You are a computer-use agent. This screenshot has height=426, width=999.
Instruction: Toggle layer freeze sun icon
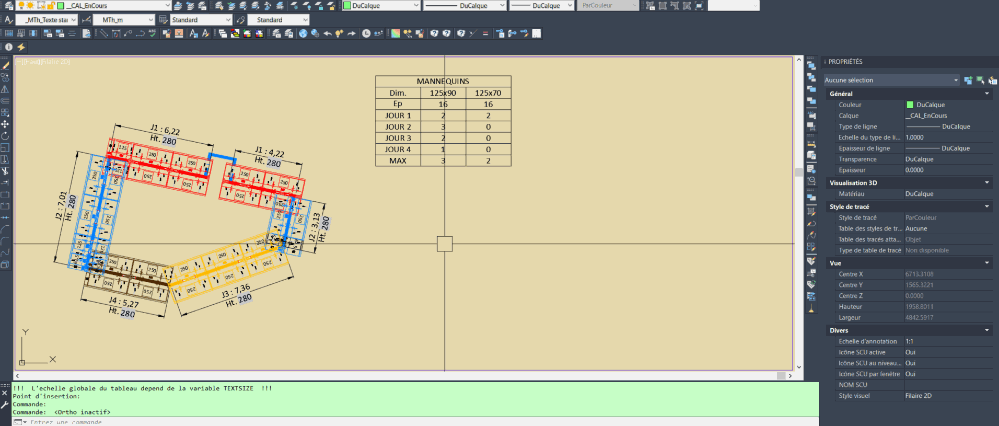[30, 5]
